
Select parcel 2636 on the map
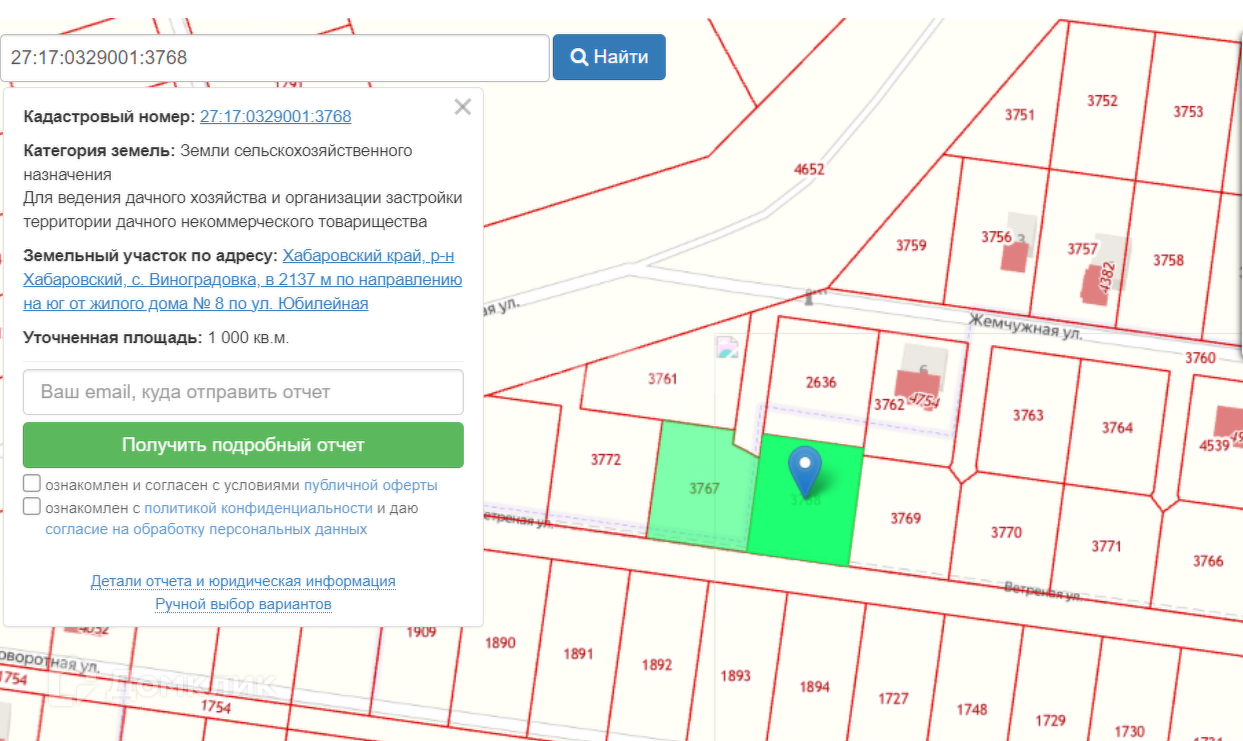820,382
